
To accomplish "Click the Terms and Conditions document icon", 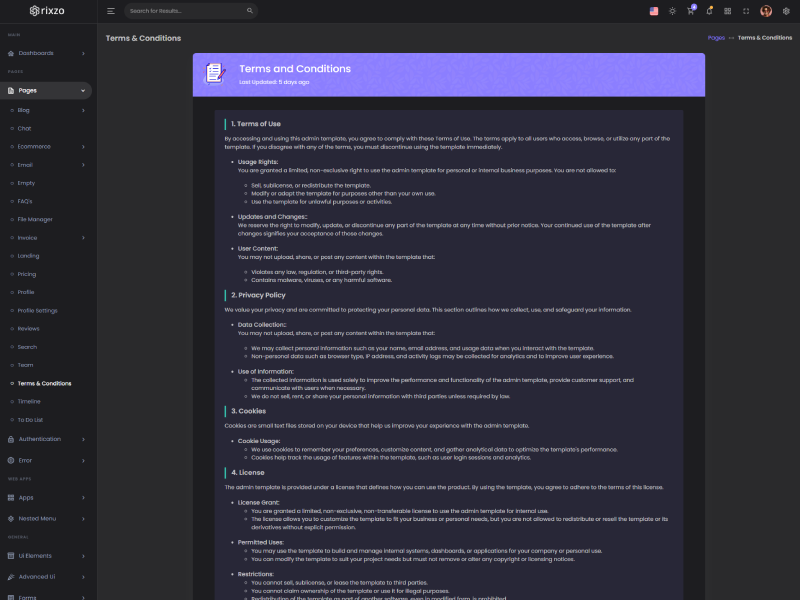I will (215, 74).
